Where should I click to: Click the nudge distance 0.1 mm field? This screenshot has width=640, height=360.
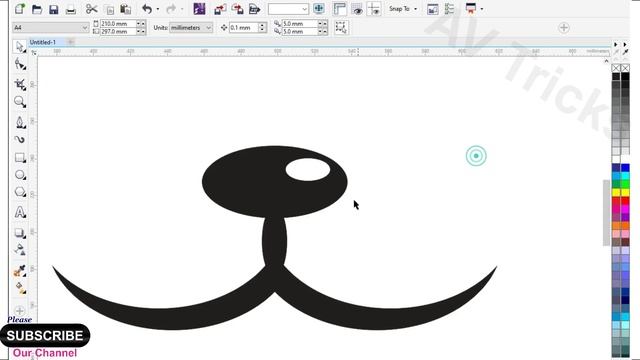click(x=243, y=28)
